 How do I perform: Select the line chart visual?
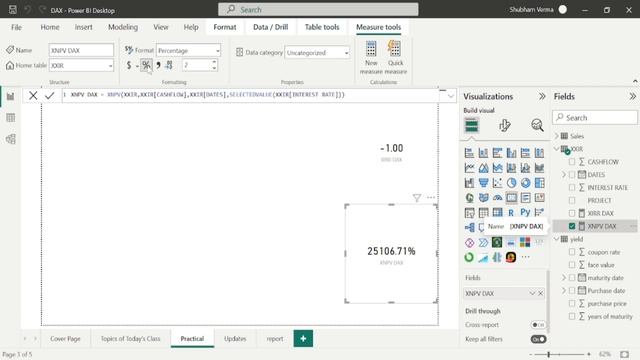pyautogui.click(x=469, y=168)
